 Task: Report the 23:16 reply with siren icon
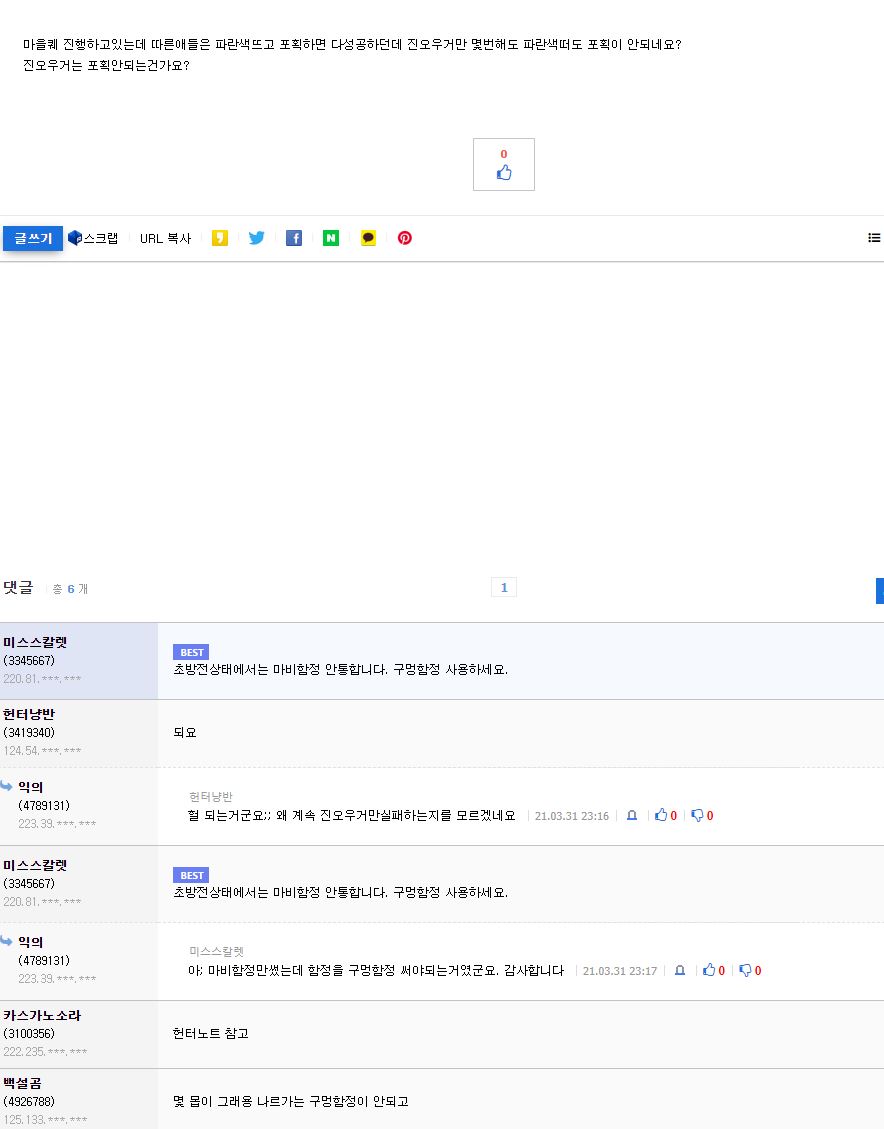pos(632,816)
